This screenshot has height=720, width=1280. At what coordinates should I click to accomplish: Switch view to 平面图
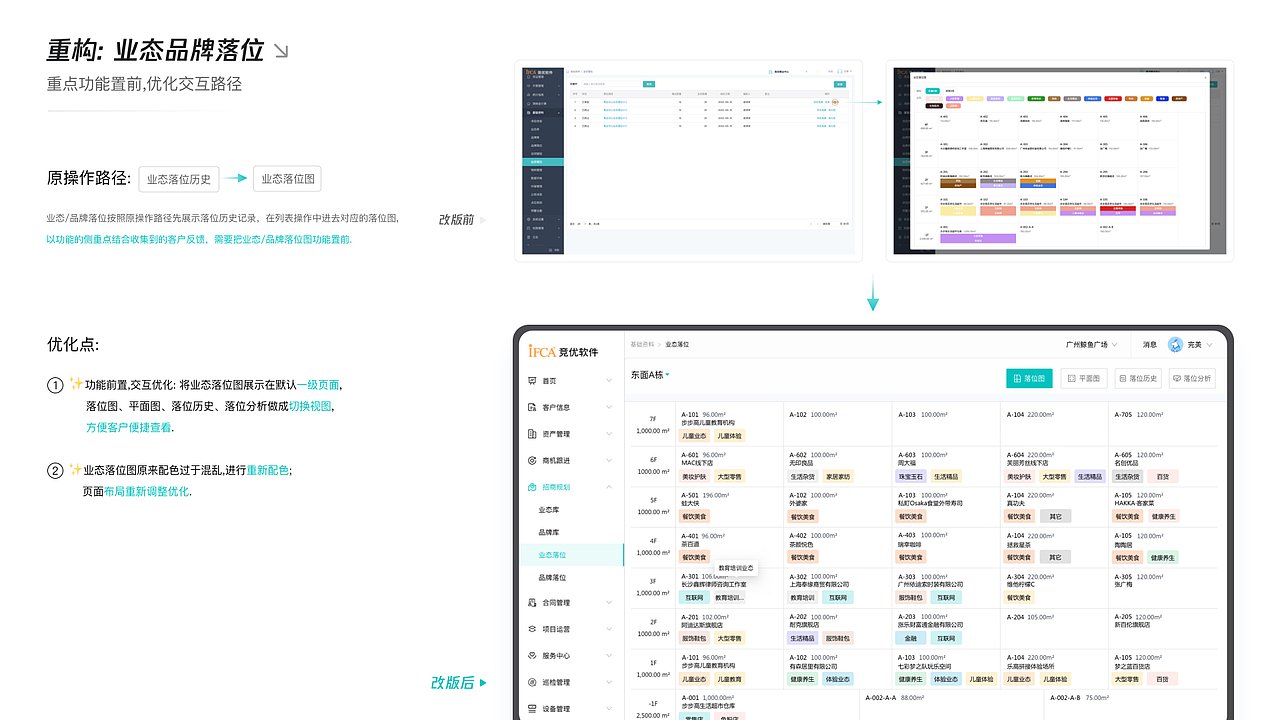coord(1085,378)
